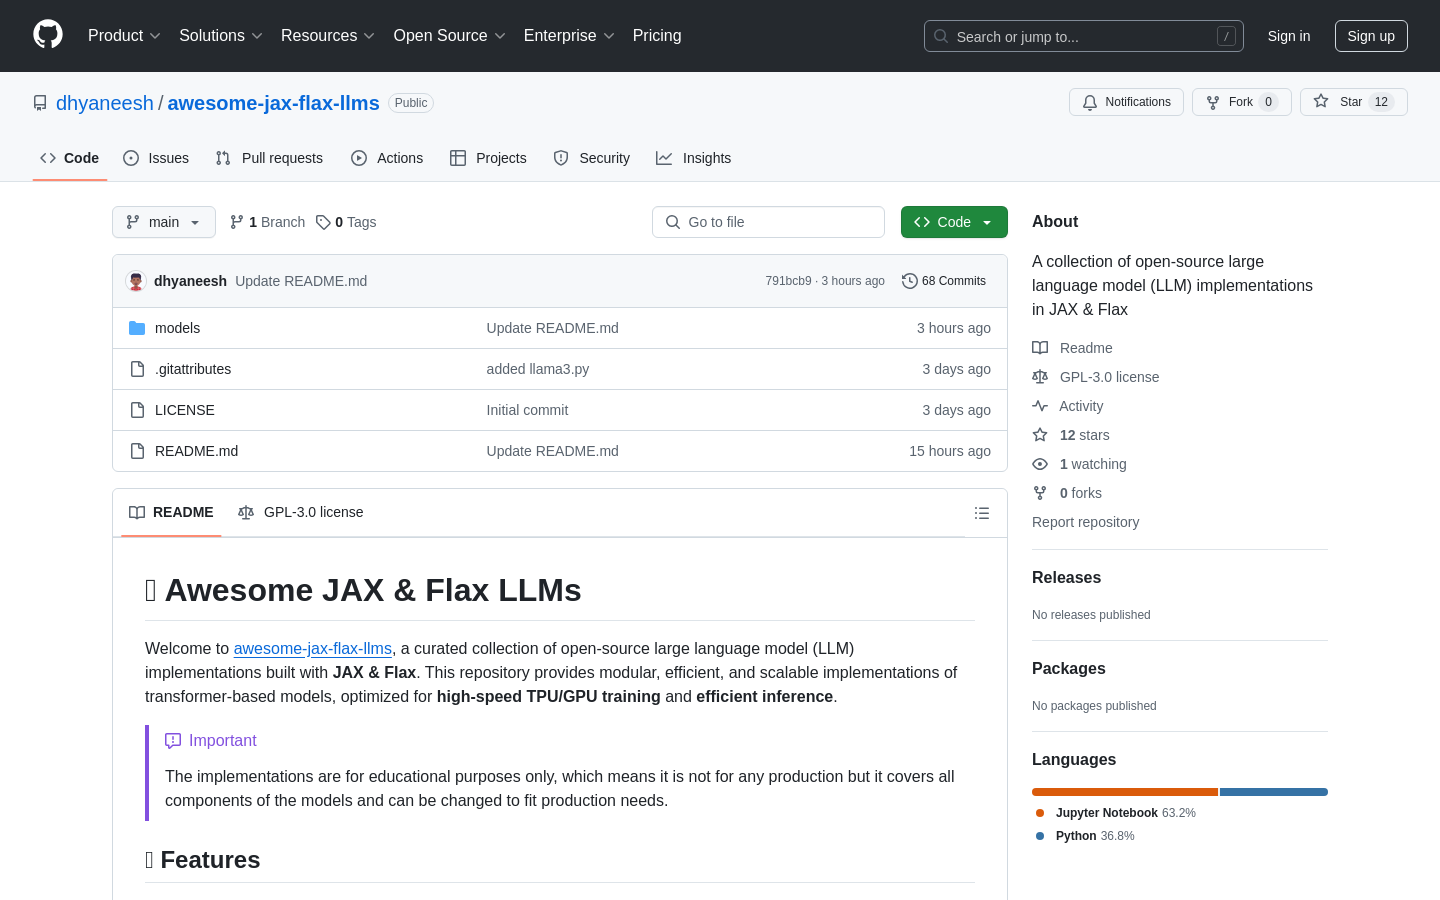
Task: Select the README tab in file viewer
Action: [171, 512]
